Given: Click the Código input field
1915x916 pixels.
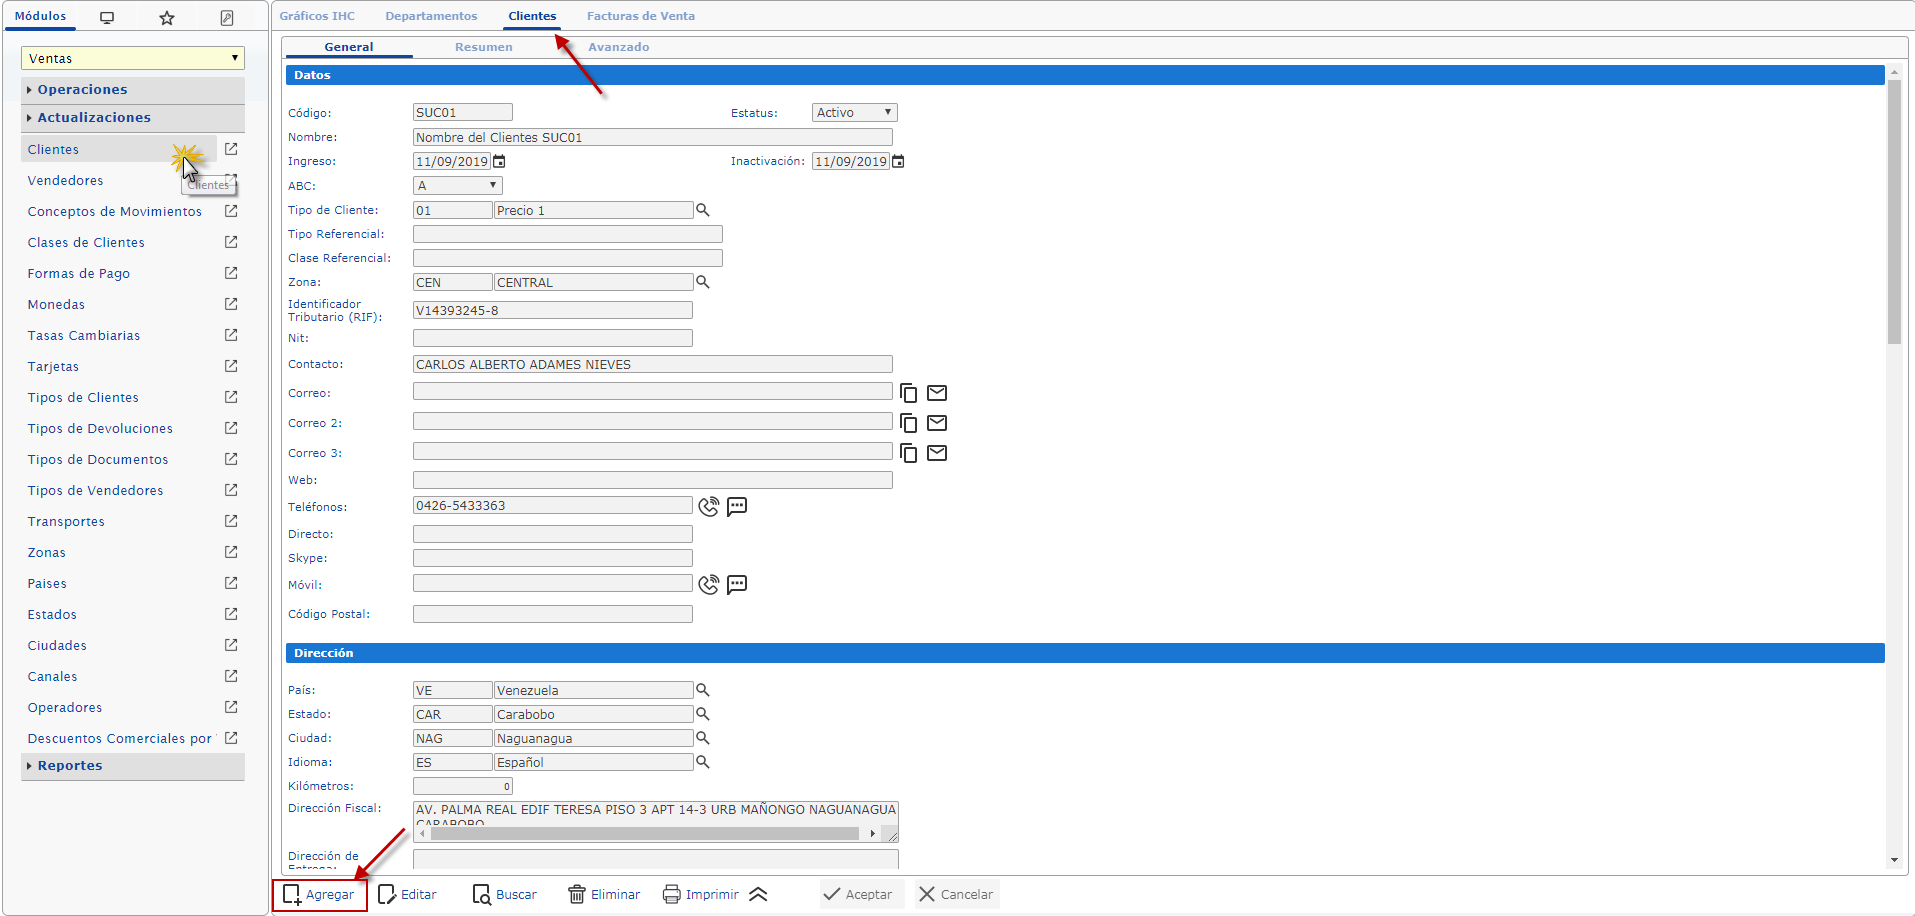Looking at the screenshot, I should pyautogui.click(x=463, y=113).
